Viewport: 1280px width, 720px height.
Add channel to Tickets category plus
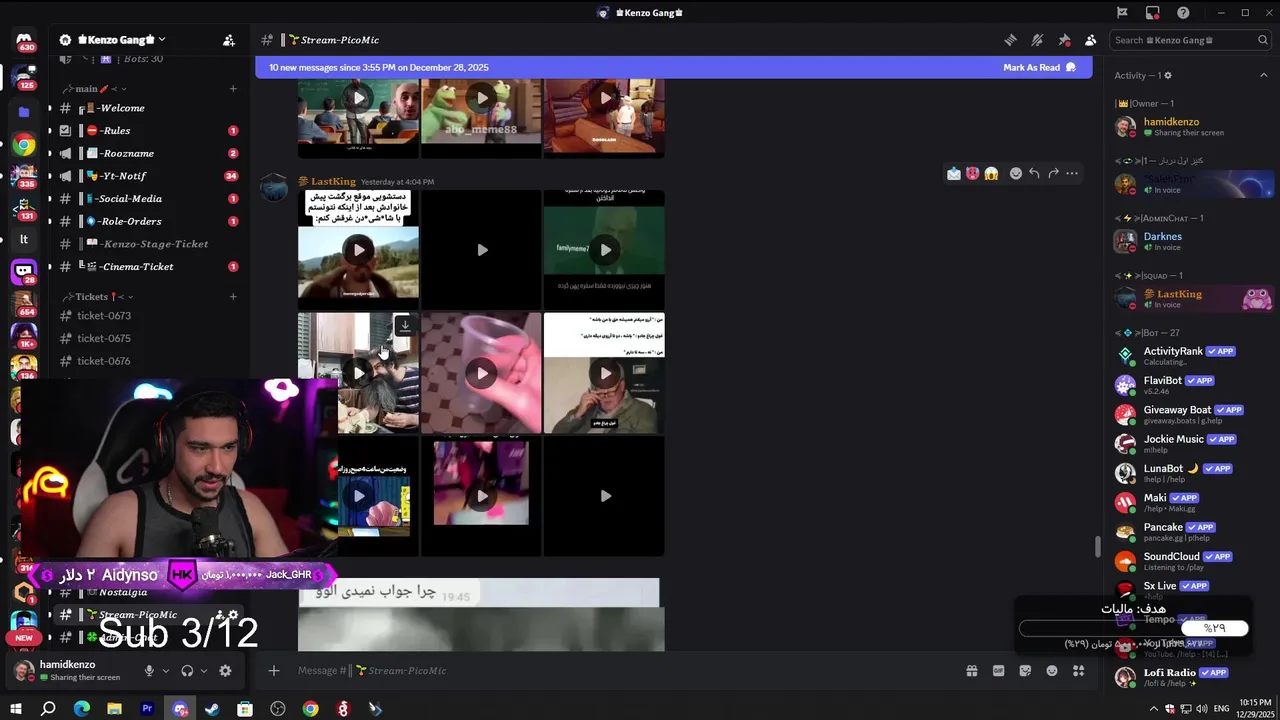click(x=233, y=297)
